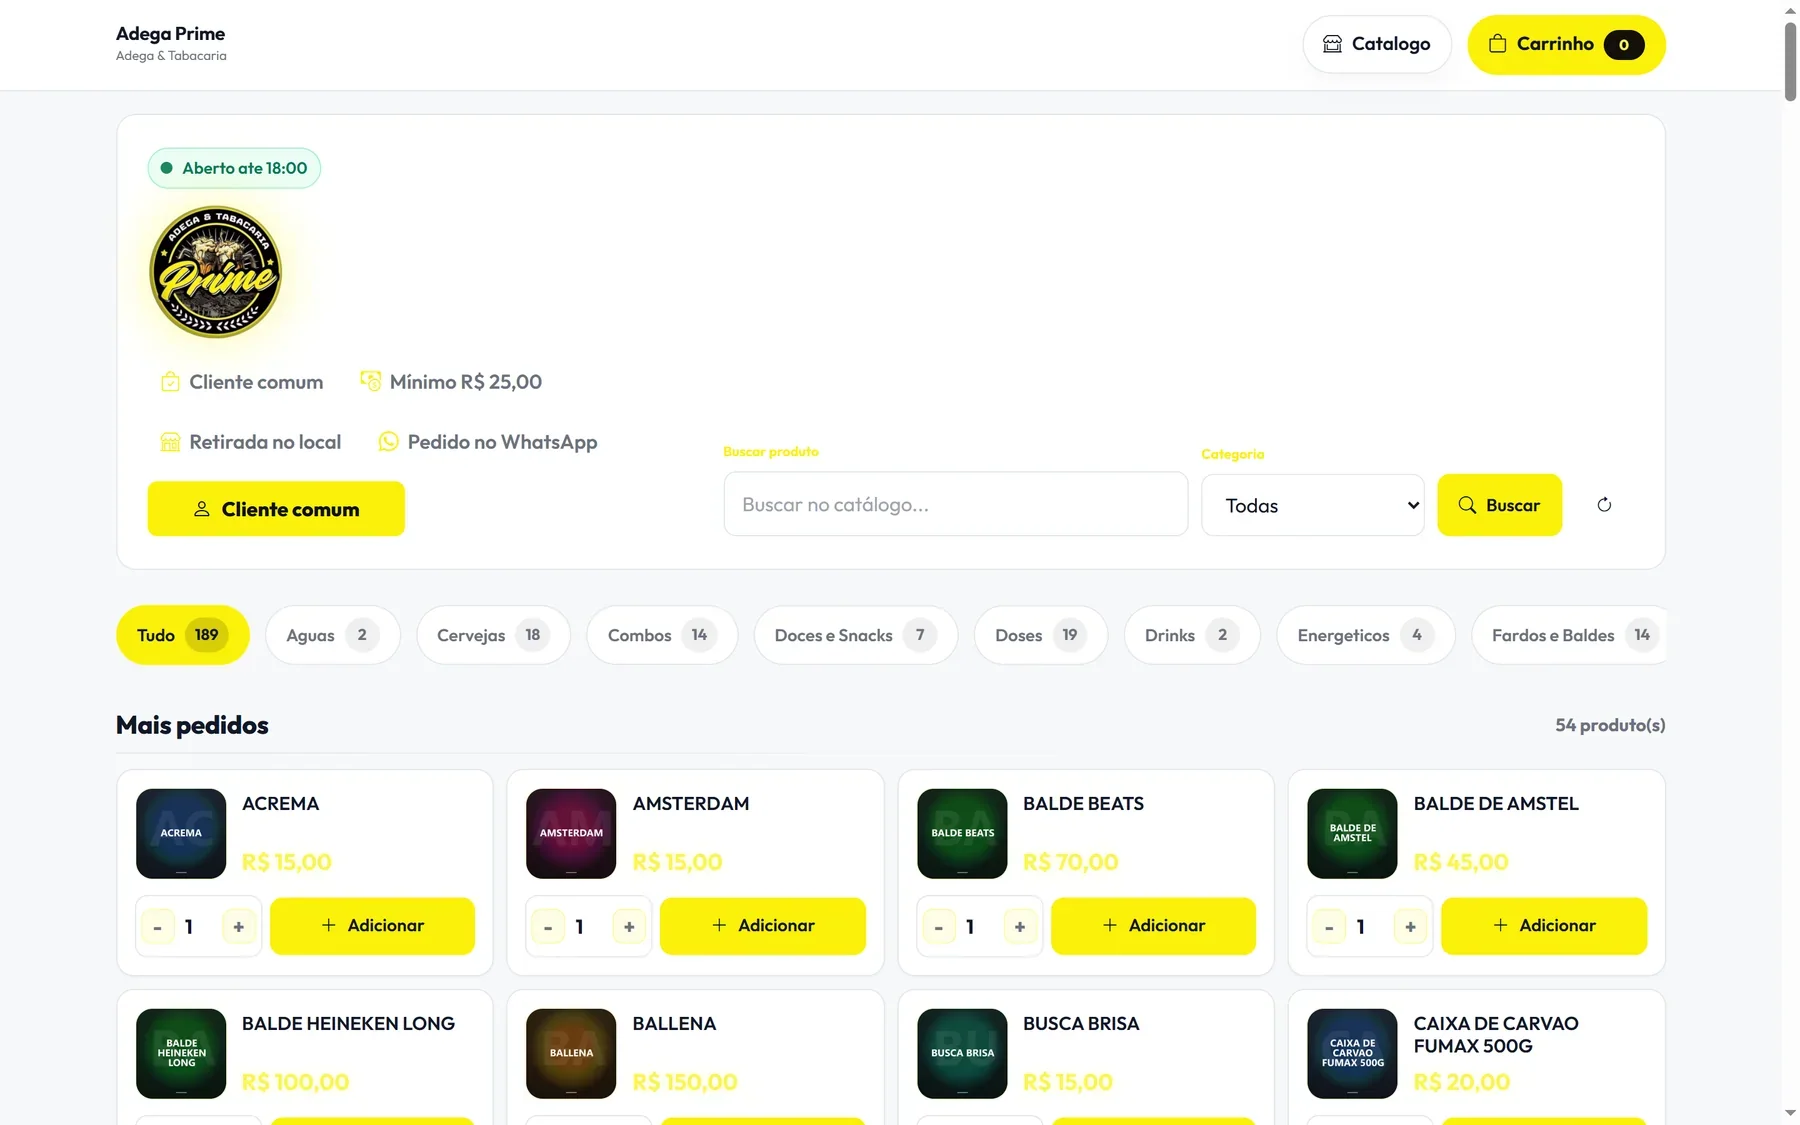Open the Catalogo page
The width and height of the screenshot is (1800, 1125).
tap(1376, 44)
